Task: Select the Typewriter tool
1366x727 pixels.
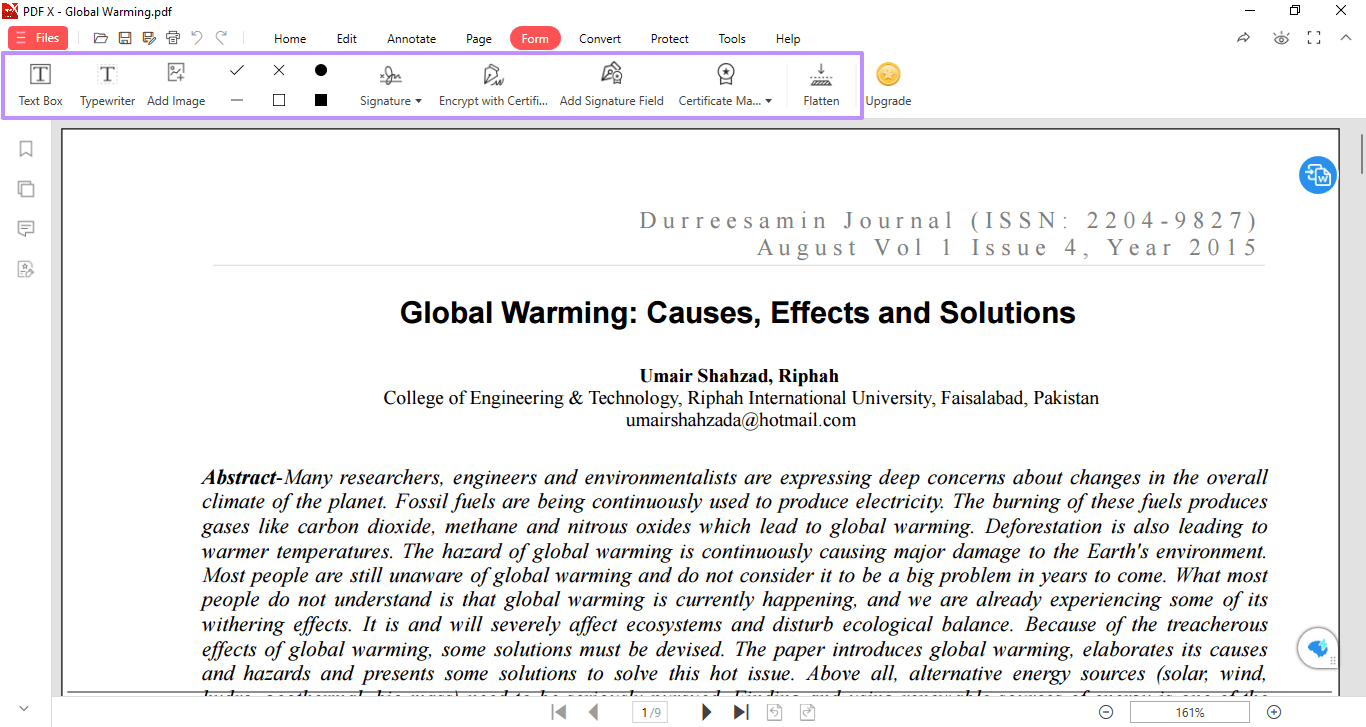Action: click(x=106, y=84)
